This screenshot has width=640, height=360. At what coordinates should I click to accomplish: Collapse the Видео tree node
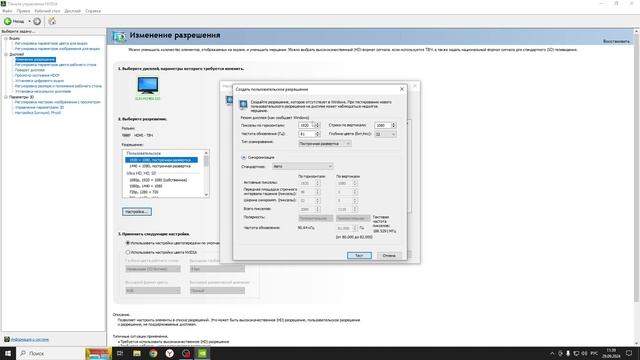click(x=6, y=38)
